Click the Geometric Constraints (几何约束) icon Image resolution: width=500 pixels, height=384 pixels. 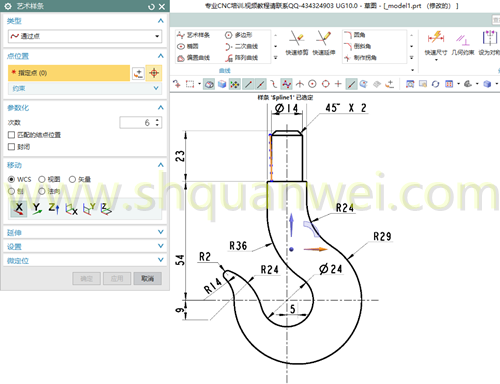tap(463, 43)
